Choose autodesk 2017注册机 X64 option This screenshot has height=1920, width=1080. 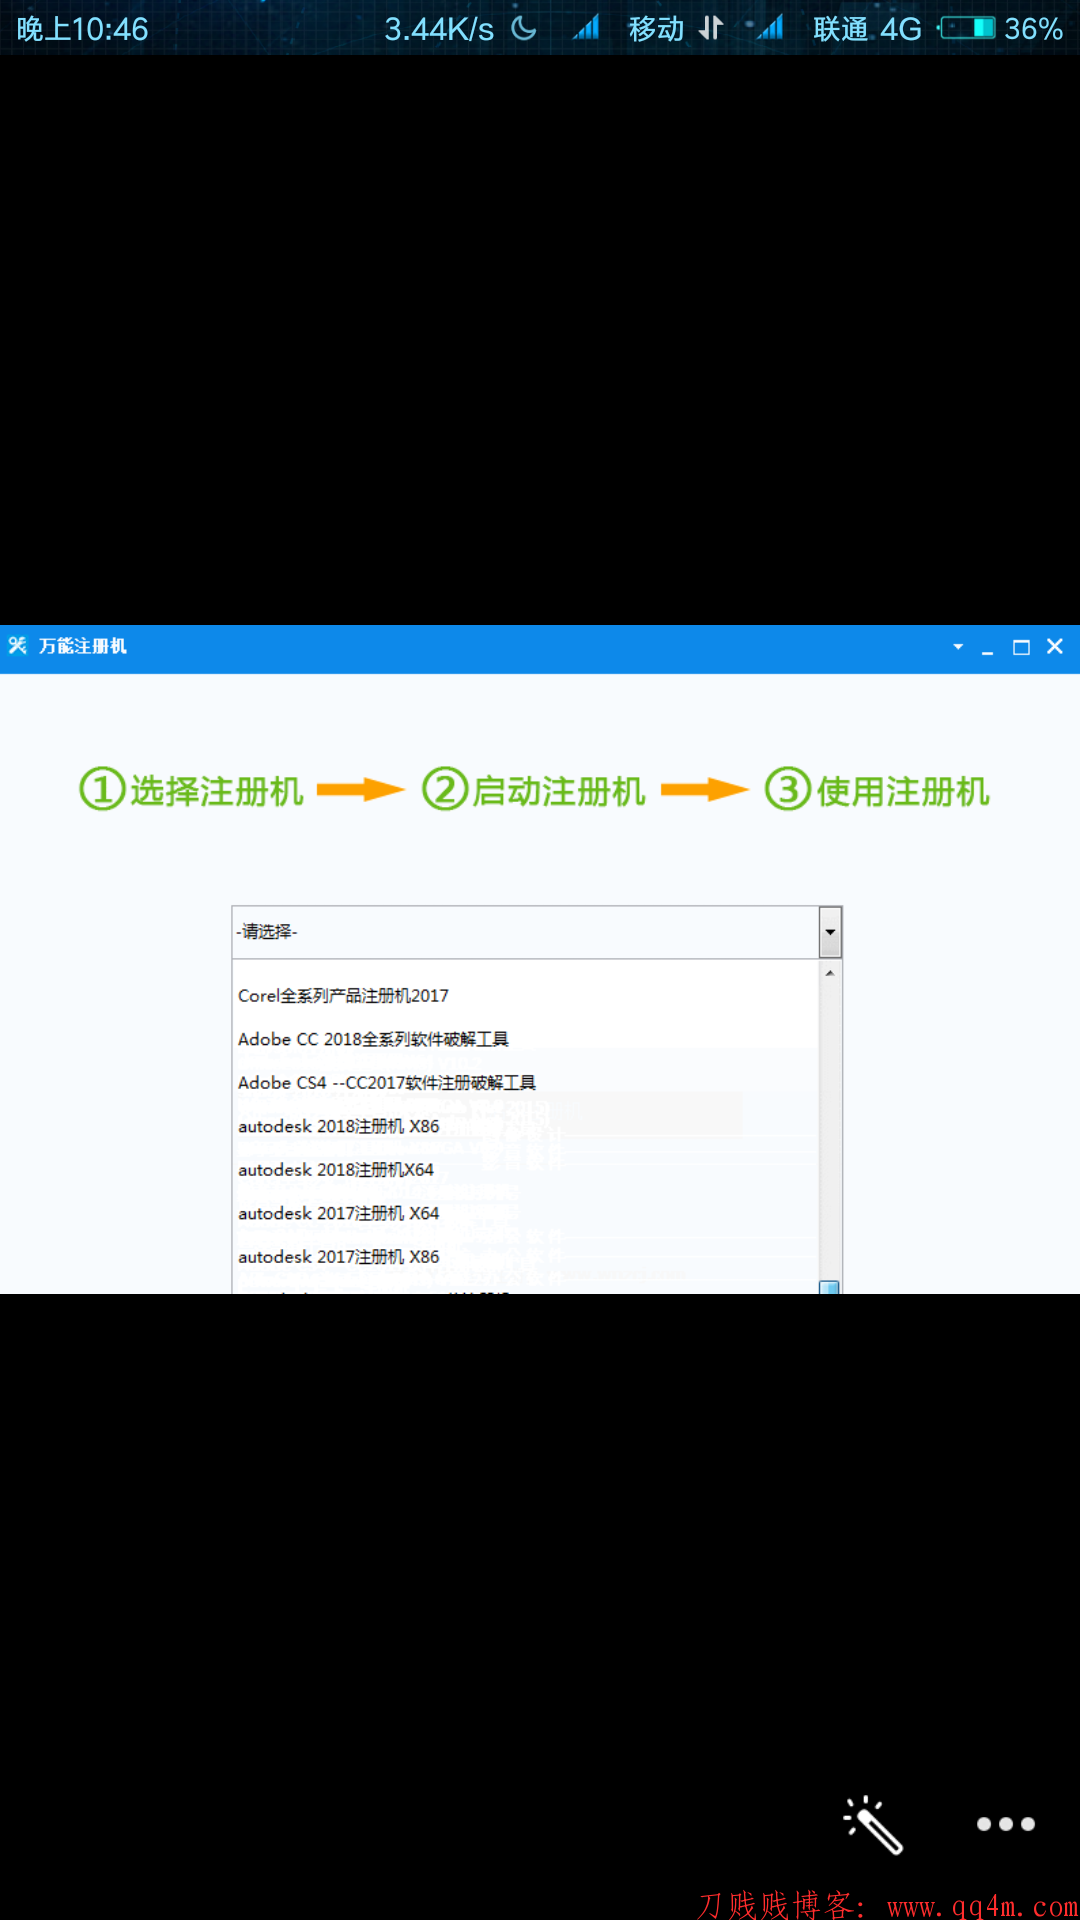526,1213
